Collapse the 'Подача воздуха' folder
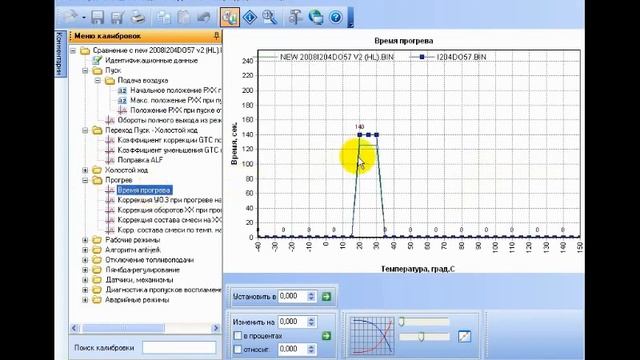The image size is (640, 360). pos(98,80)
